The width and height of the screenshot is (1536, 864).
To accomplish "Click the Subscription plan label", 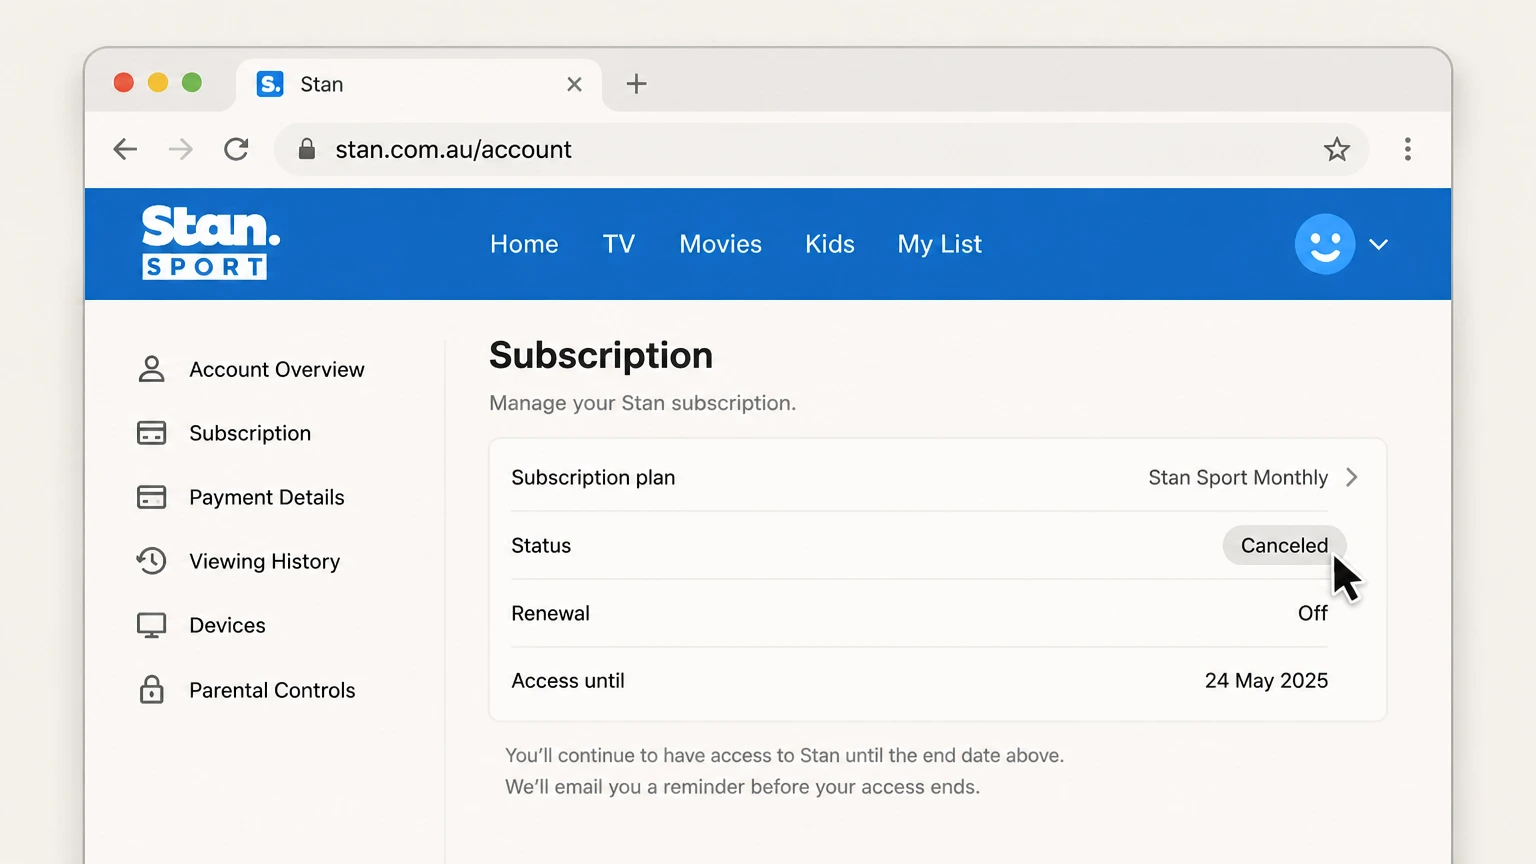I will (593, 477).
